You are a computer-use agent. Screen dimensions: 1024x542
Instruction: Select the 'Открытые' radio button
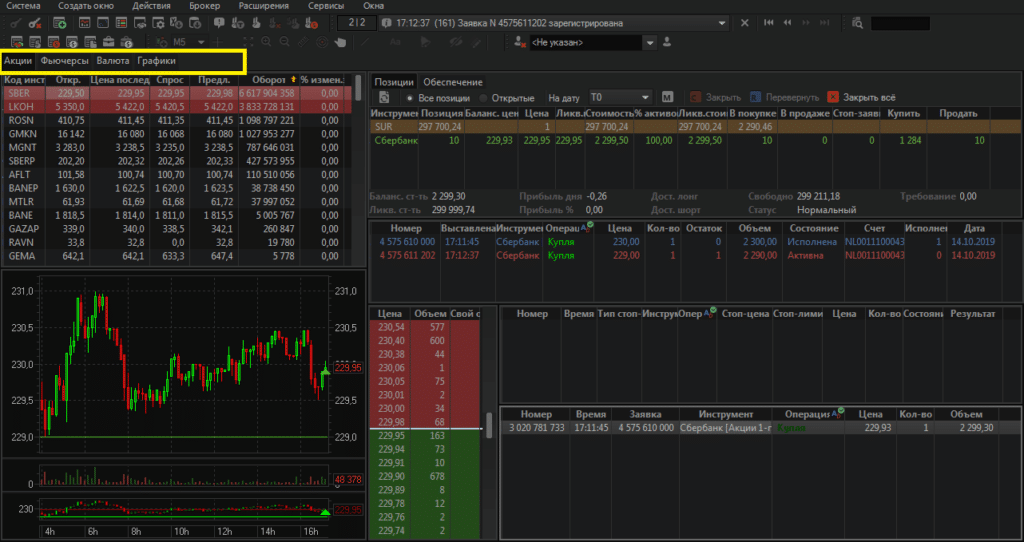pyautogui.click(x=484, y=98)
